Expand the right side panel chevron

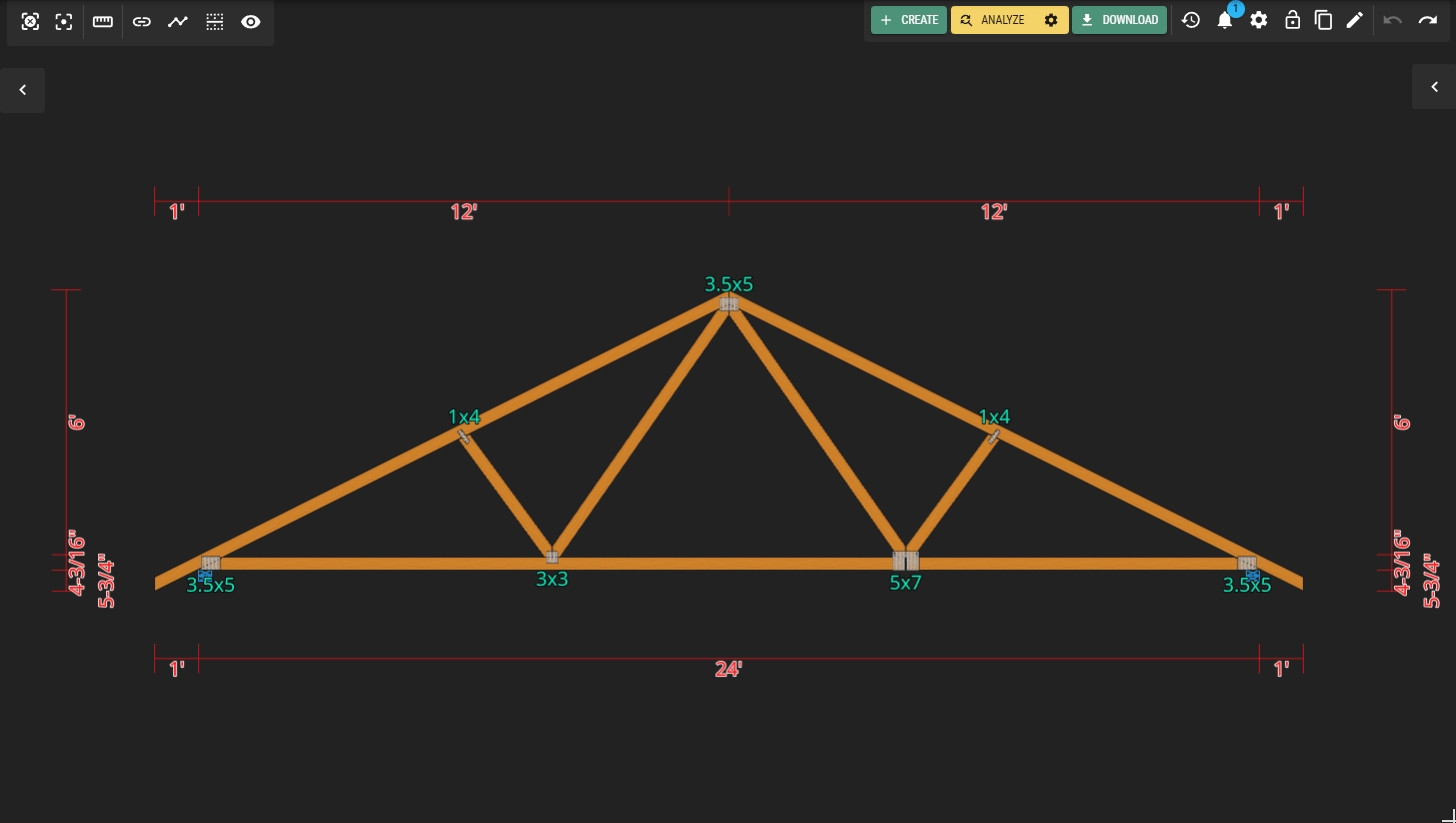pos(1434,88)
